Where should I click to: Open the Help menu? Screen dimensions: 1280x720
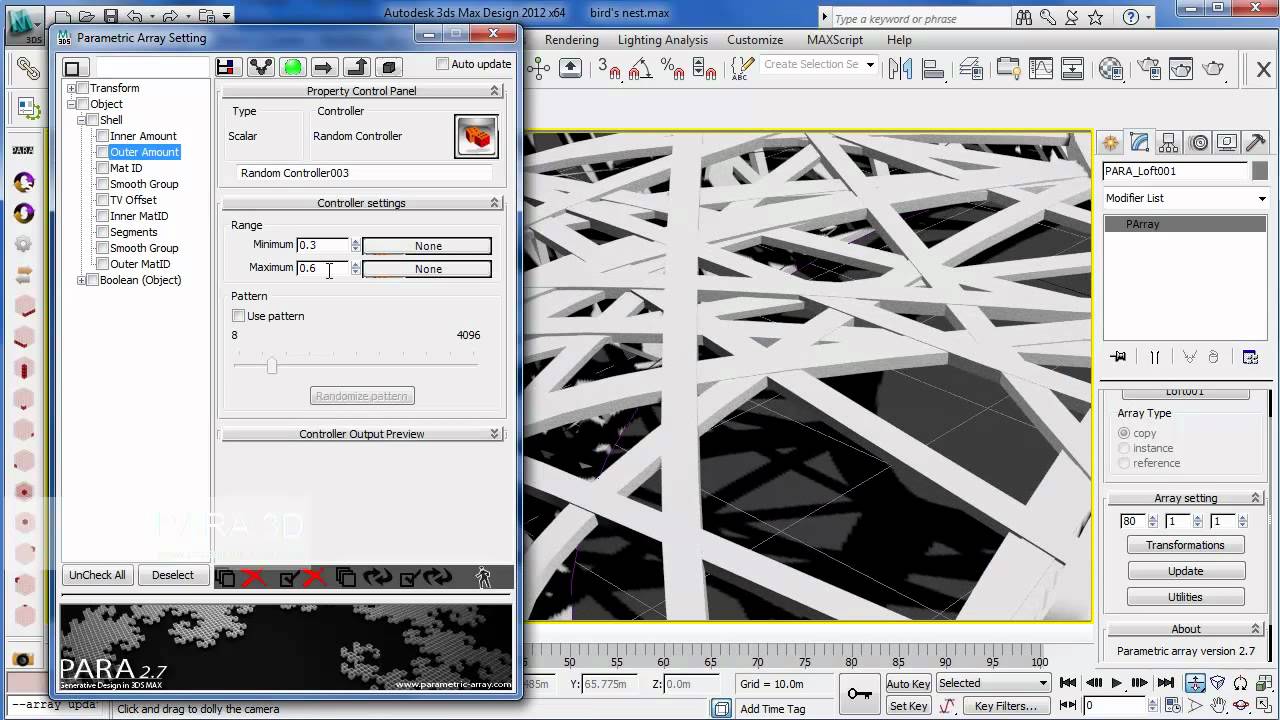coord(899,40)
